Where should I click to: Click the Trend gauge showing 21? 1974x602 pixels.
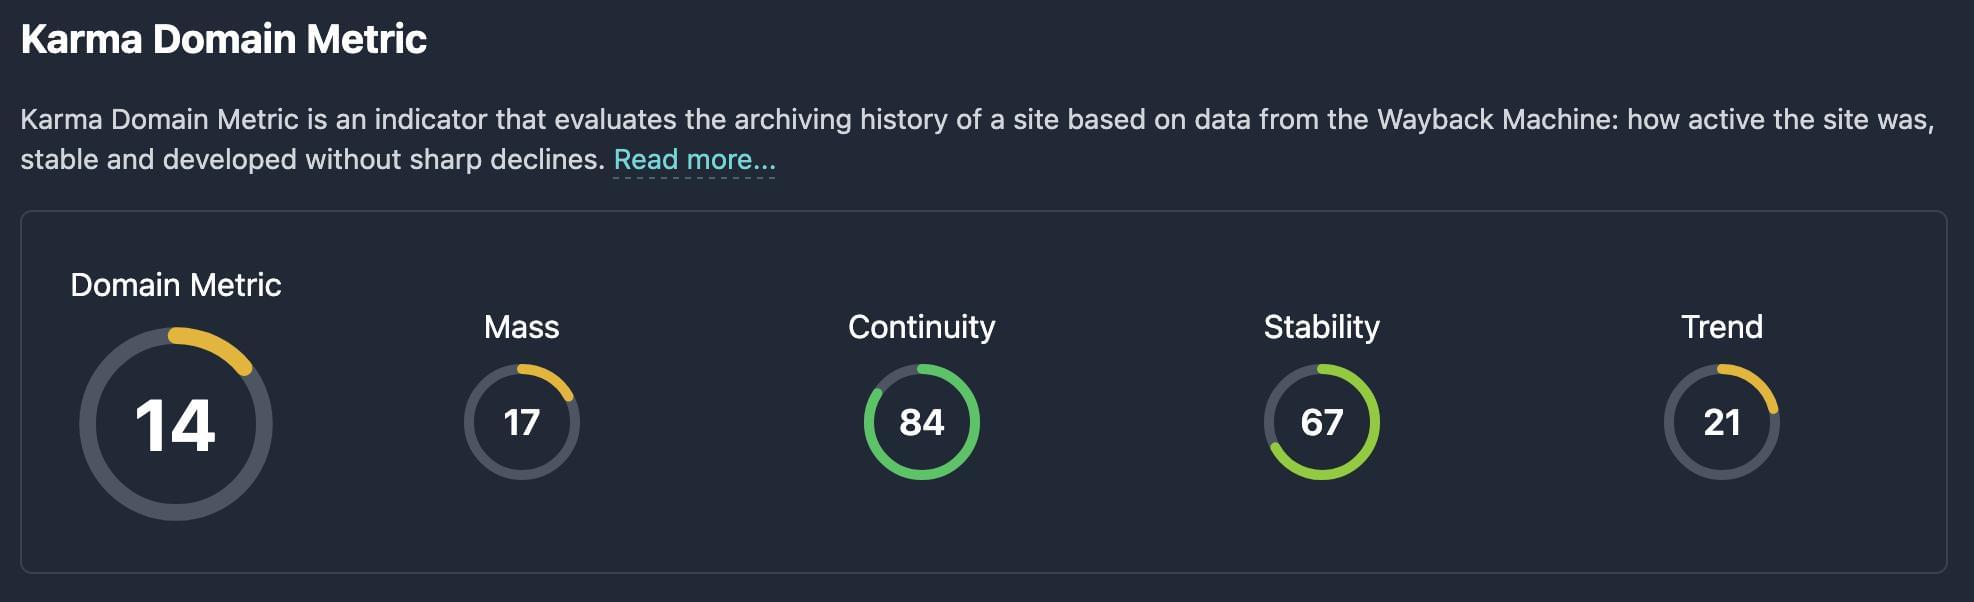[1722, 422]
